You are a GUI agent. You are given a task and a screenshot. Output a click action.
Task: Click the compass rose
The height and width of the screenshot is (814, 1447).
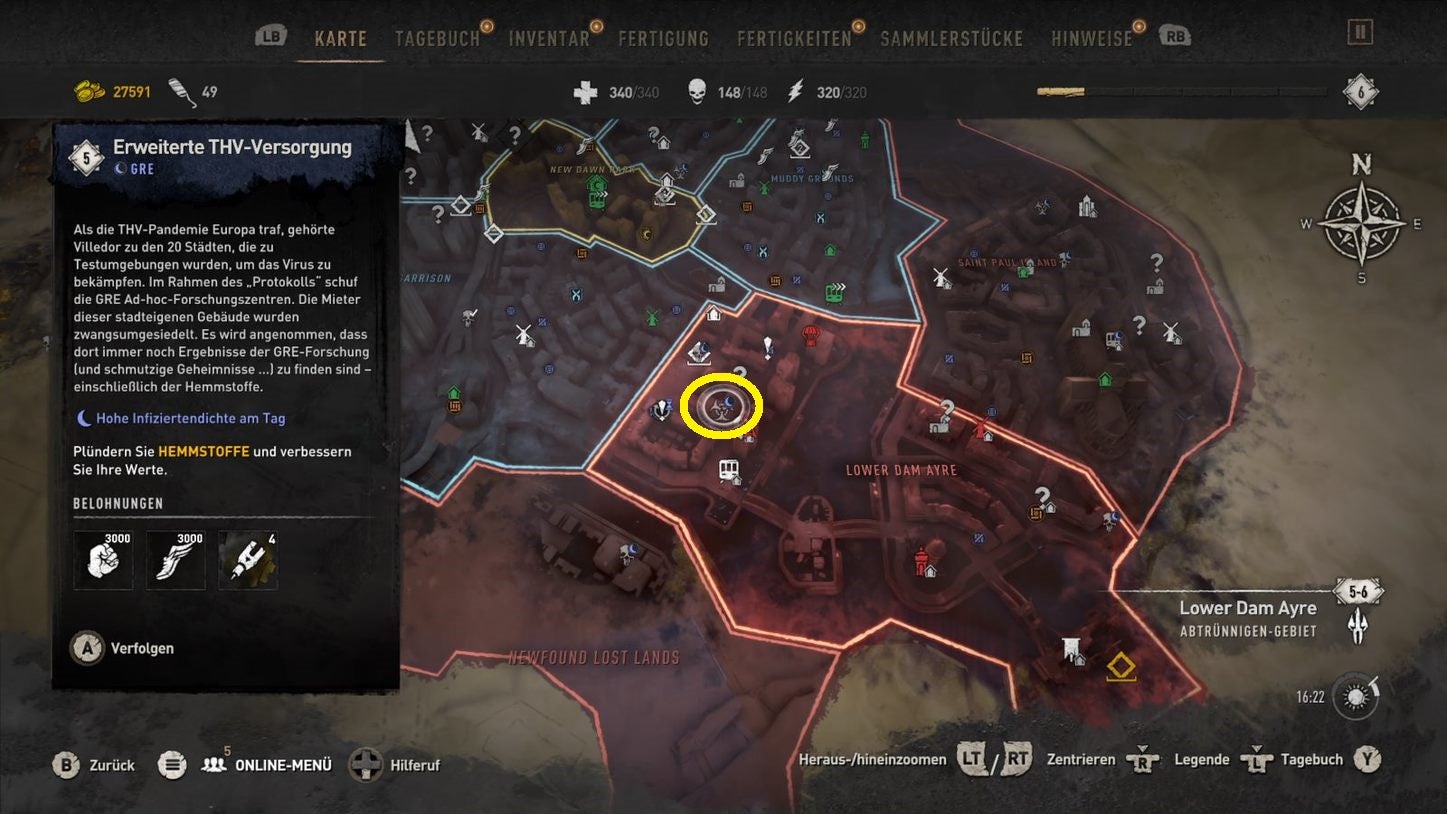[1361, 223]
